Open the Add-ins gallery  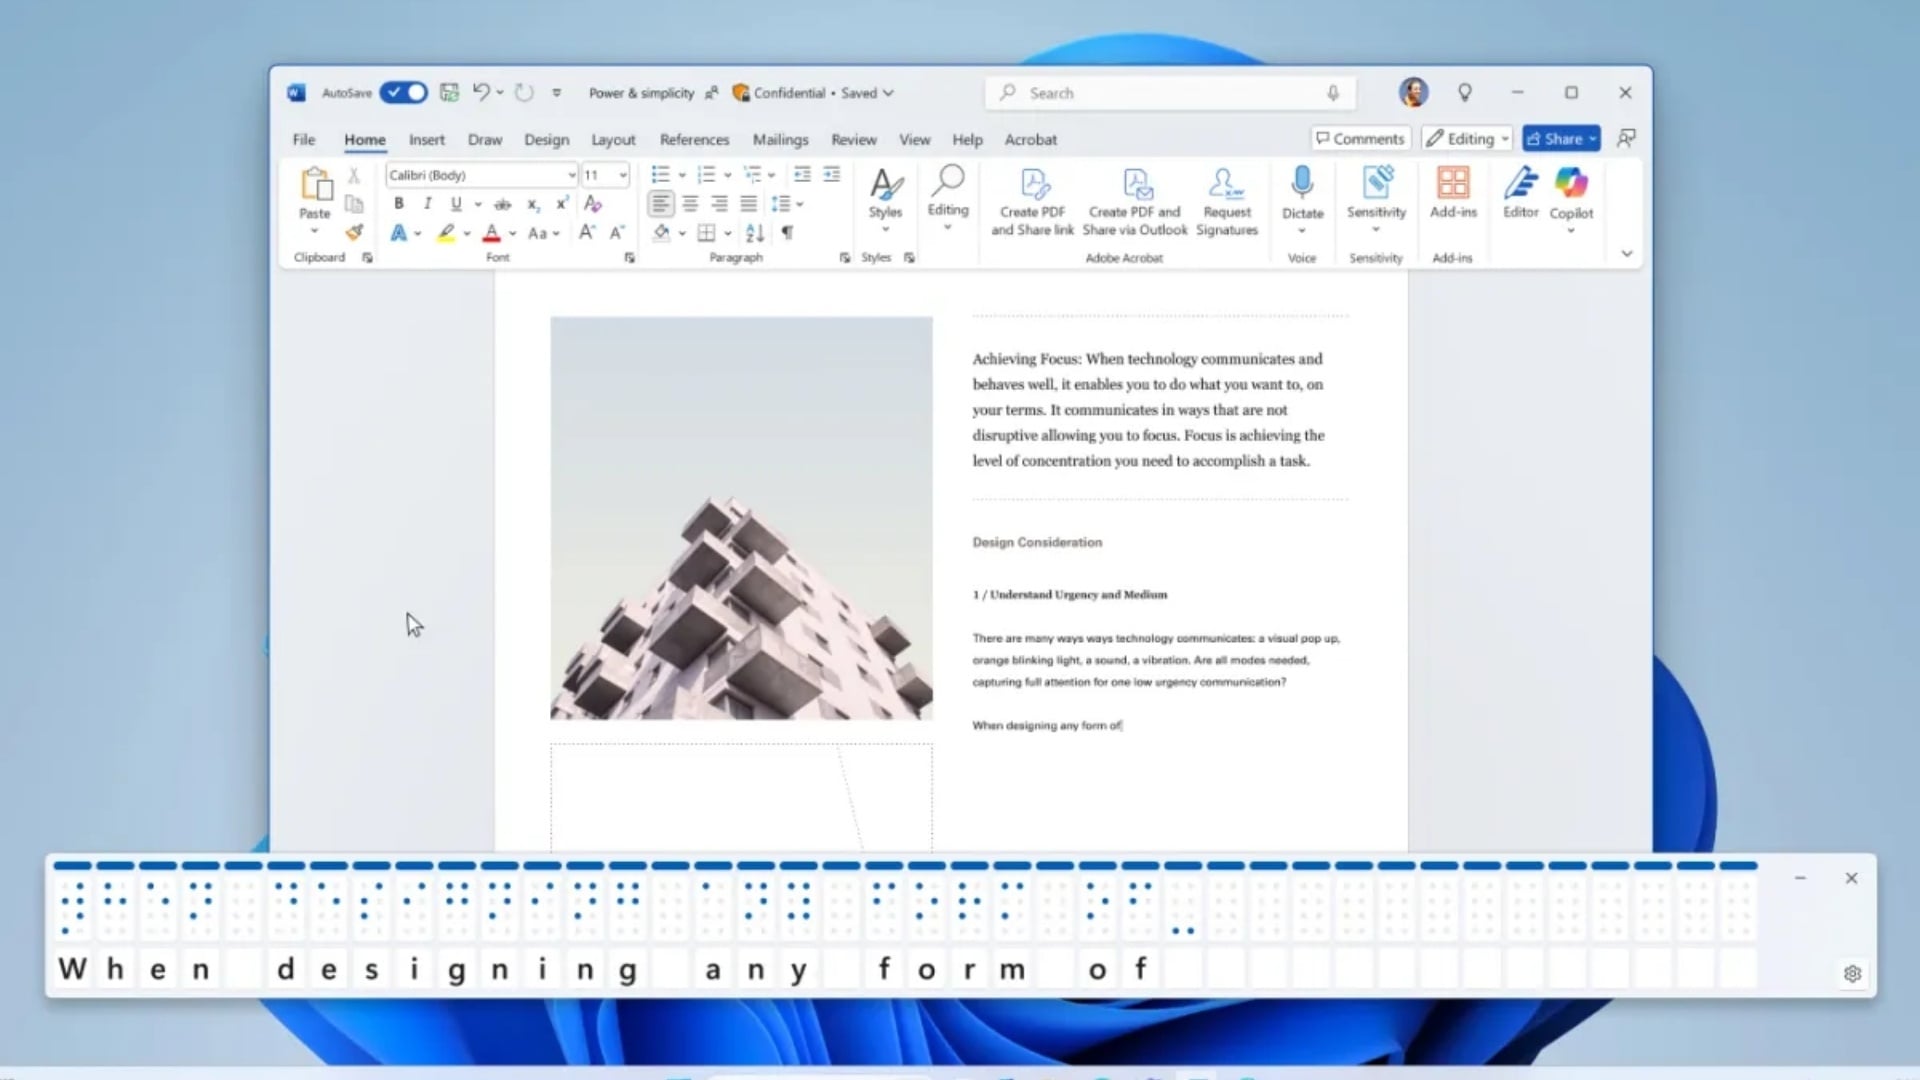[1453, 194]
